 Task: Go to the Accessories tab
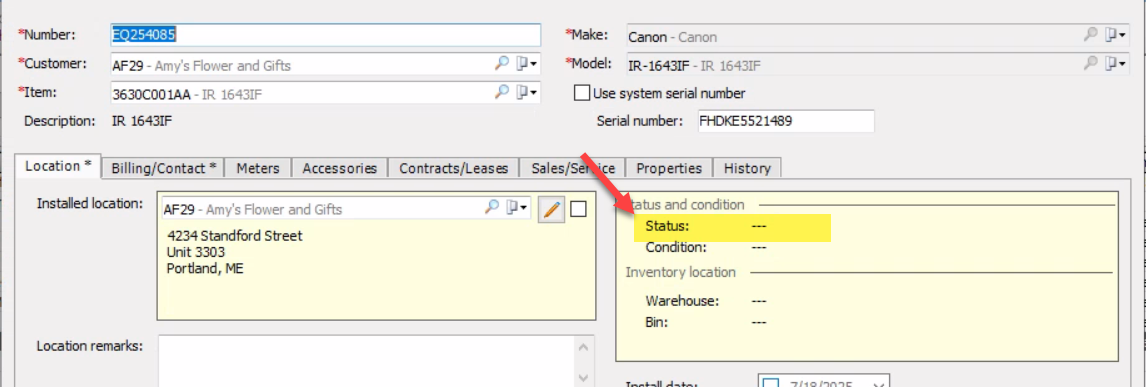[340, 168]
